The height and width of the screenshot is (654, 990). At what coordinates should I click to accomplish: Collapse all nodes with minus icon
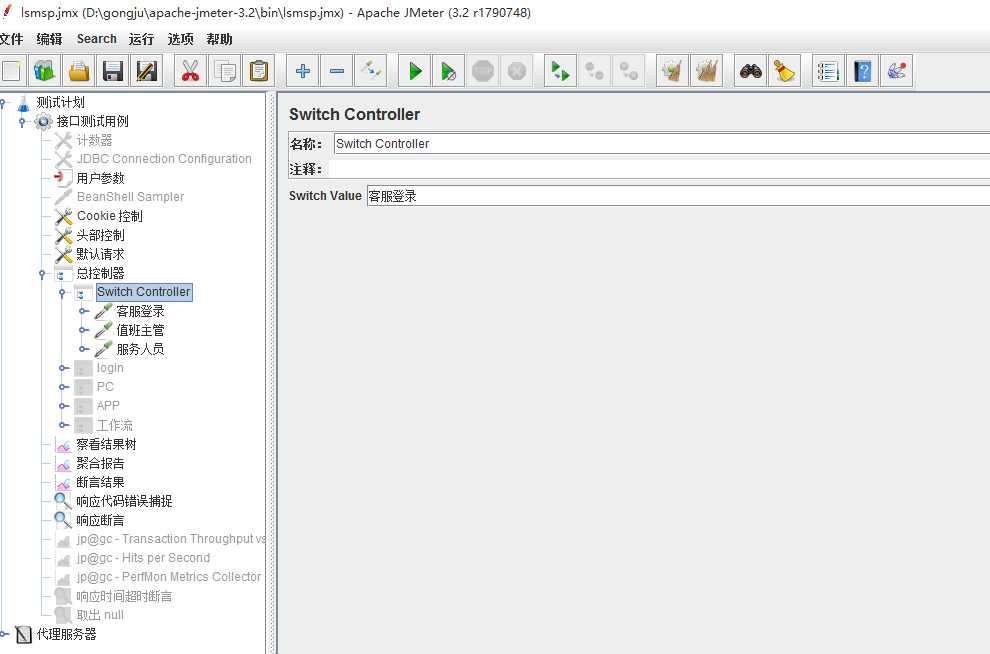pyautogui.click(x=337, y=71)
